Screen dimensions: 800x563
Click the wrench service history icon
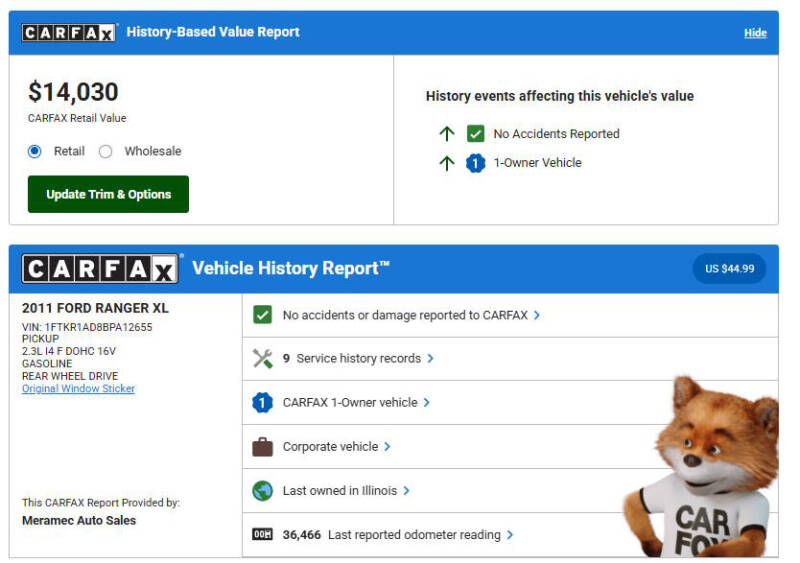262,359
